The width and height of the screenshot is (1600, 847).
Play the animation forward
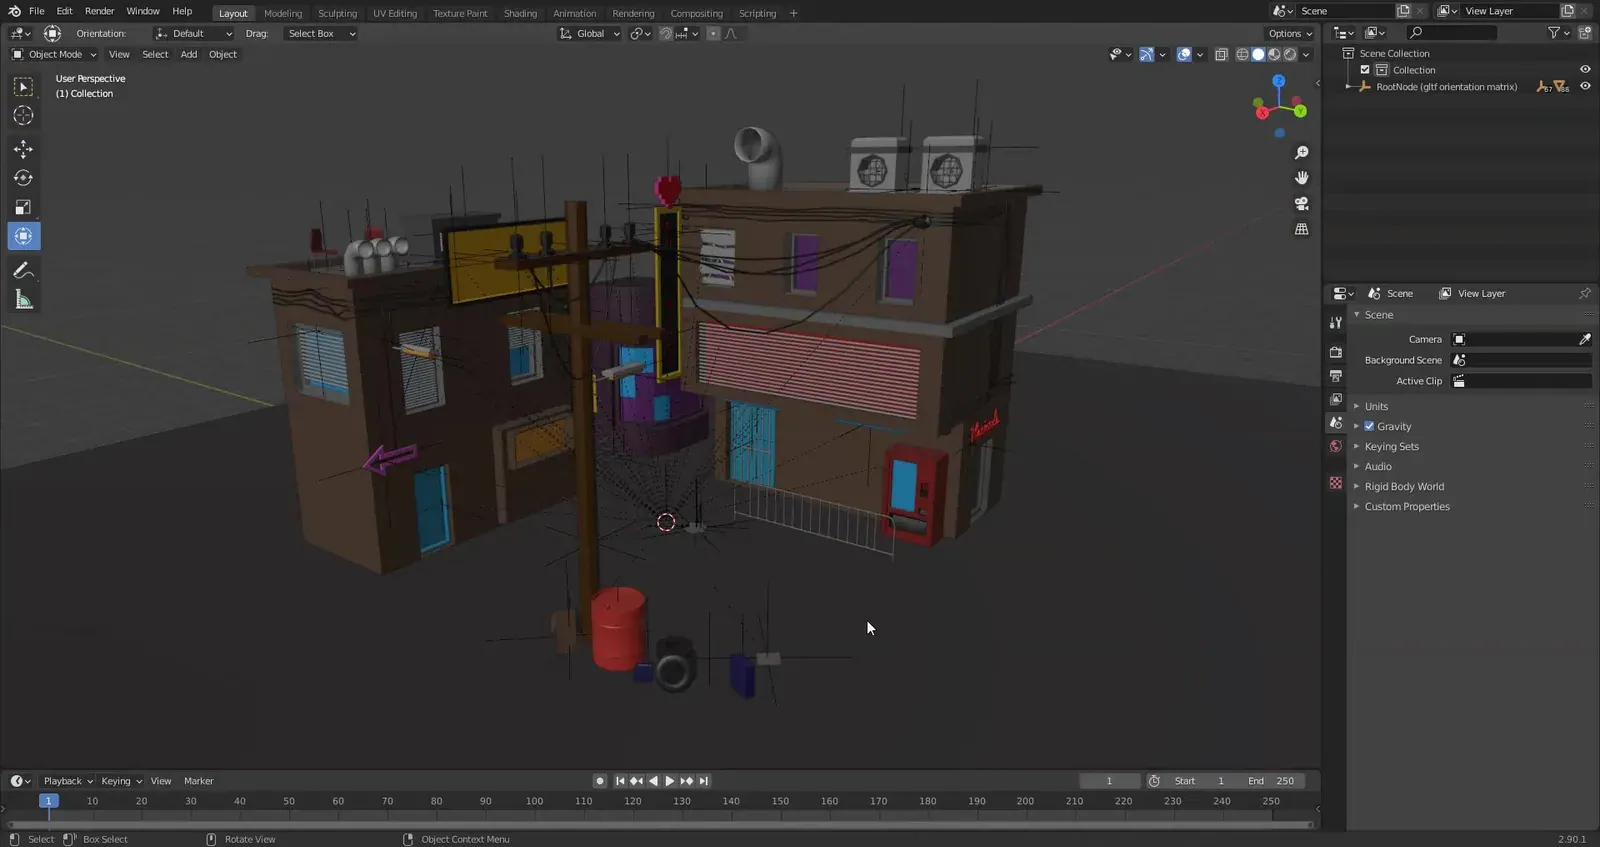coord(669,781)
